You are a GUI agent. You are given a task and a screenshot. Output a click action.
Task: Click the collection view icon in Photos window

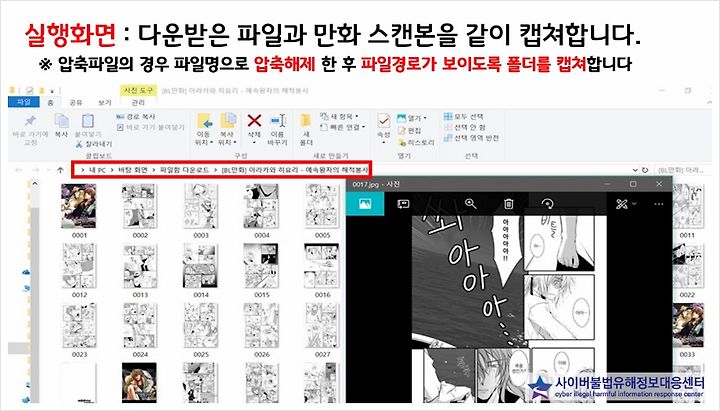365,204
